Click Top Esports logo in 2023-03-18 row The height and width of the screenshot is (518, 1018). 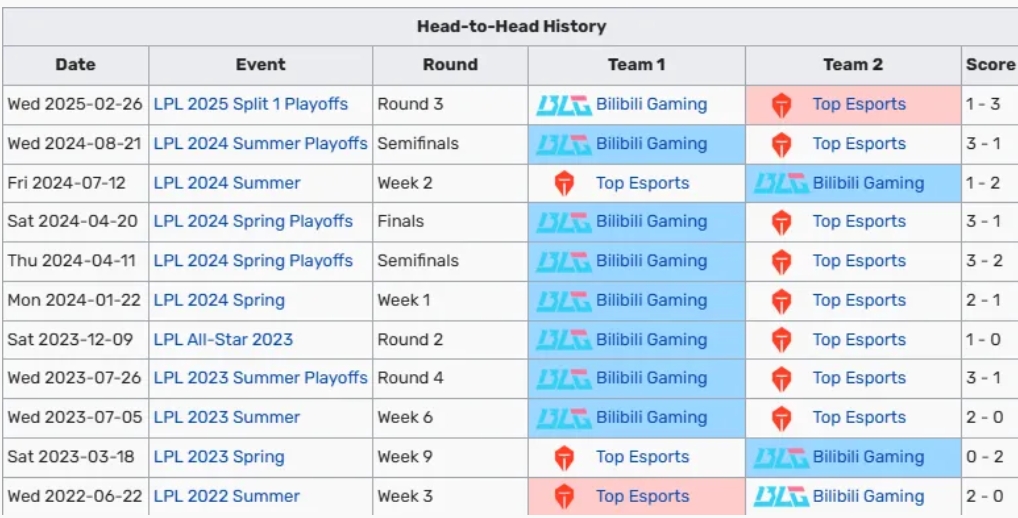click(x=565, y=458)
